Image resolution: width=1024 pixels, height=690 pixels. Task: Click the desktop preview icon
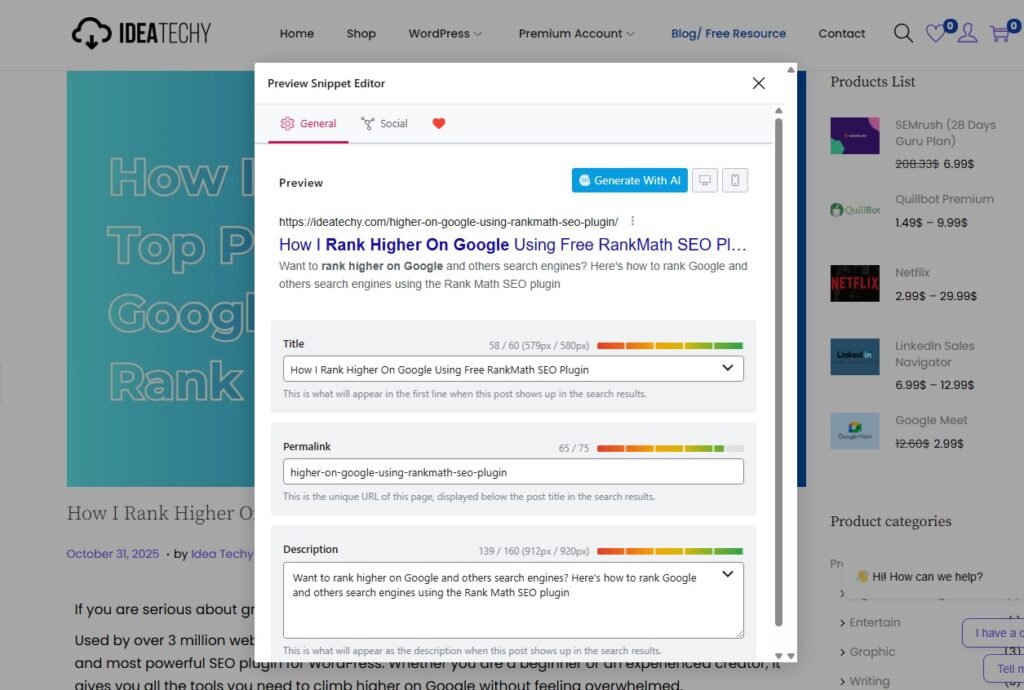705,180
